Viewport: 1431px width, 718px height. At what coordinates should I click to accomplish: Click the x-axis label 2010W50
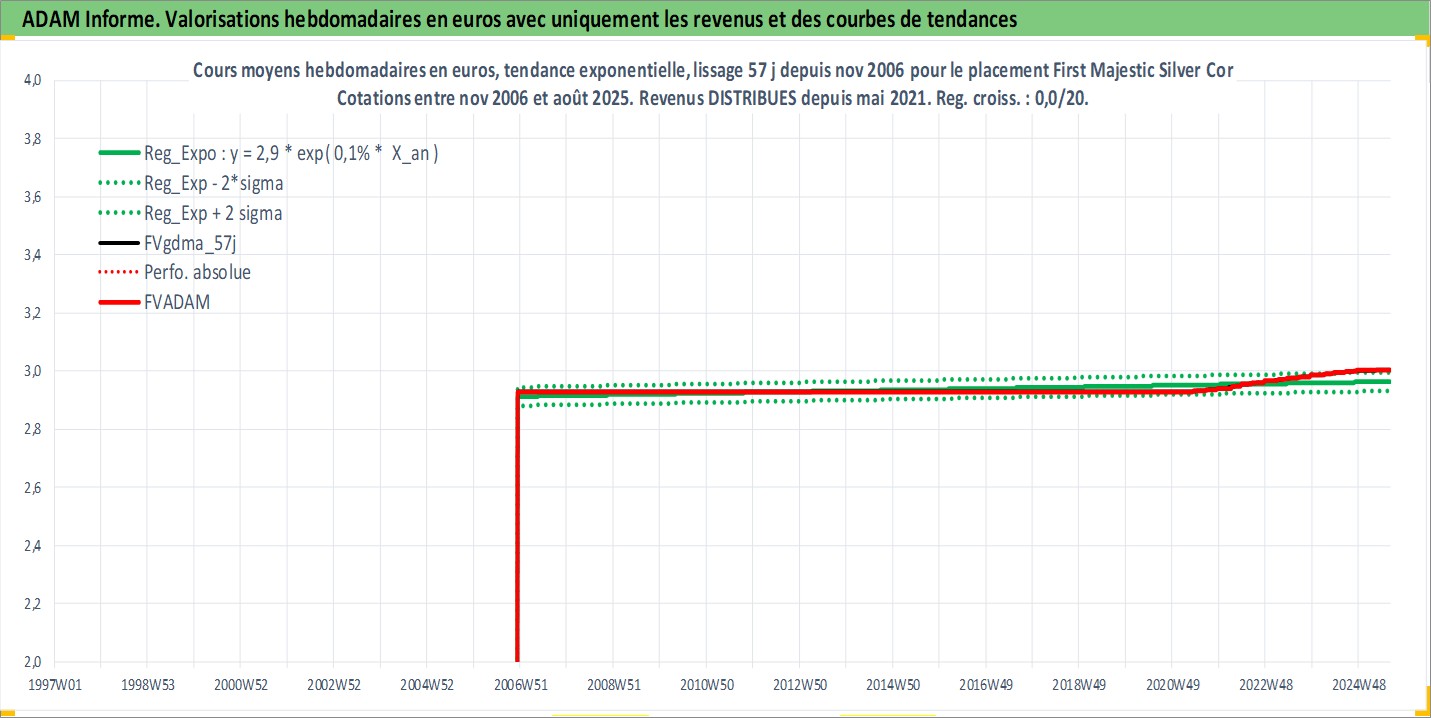tap(706, 685)
